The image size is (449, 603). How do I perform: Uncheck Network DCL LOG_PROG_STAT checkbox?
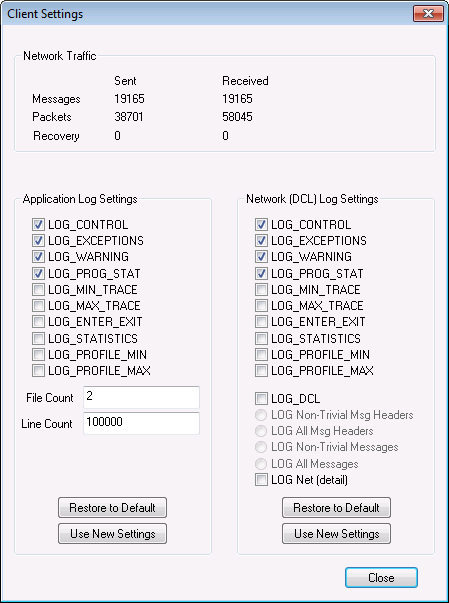click(261, 273)
